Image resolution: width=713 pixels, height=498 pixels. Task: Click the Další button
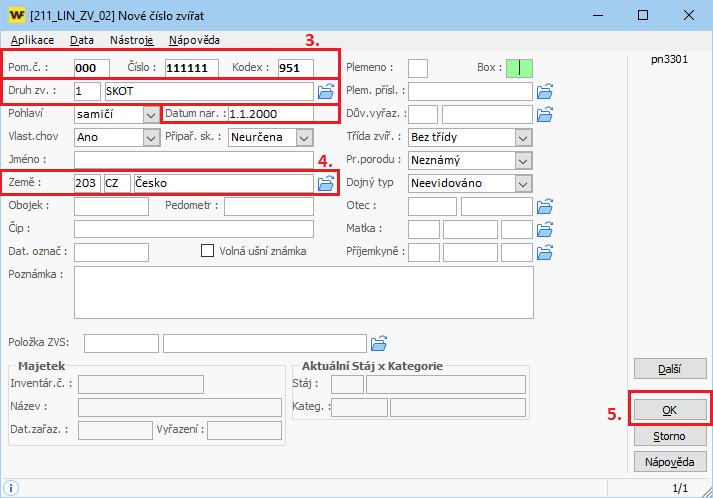tap(670, 369)
